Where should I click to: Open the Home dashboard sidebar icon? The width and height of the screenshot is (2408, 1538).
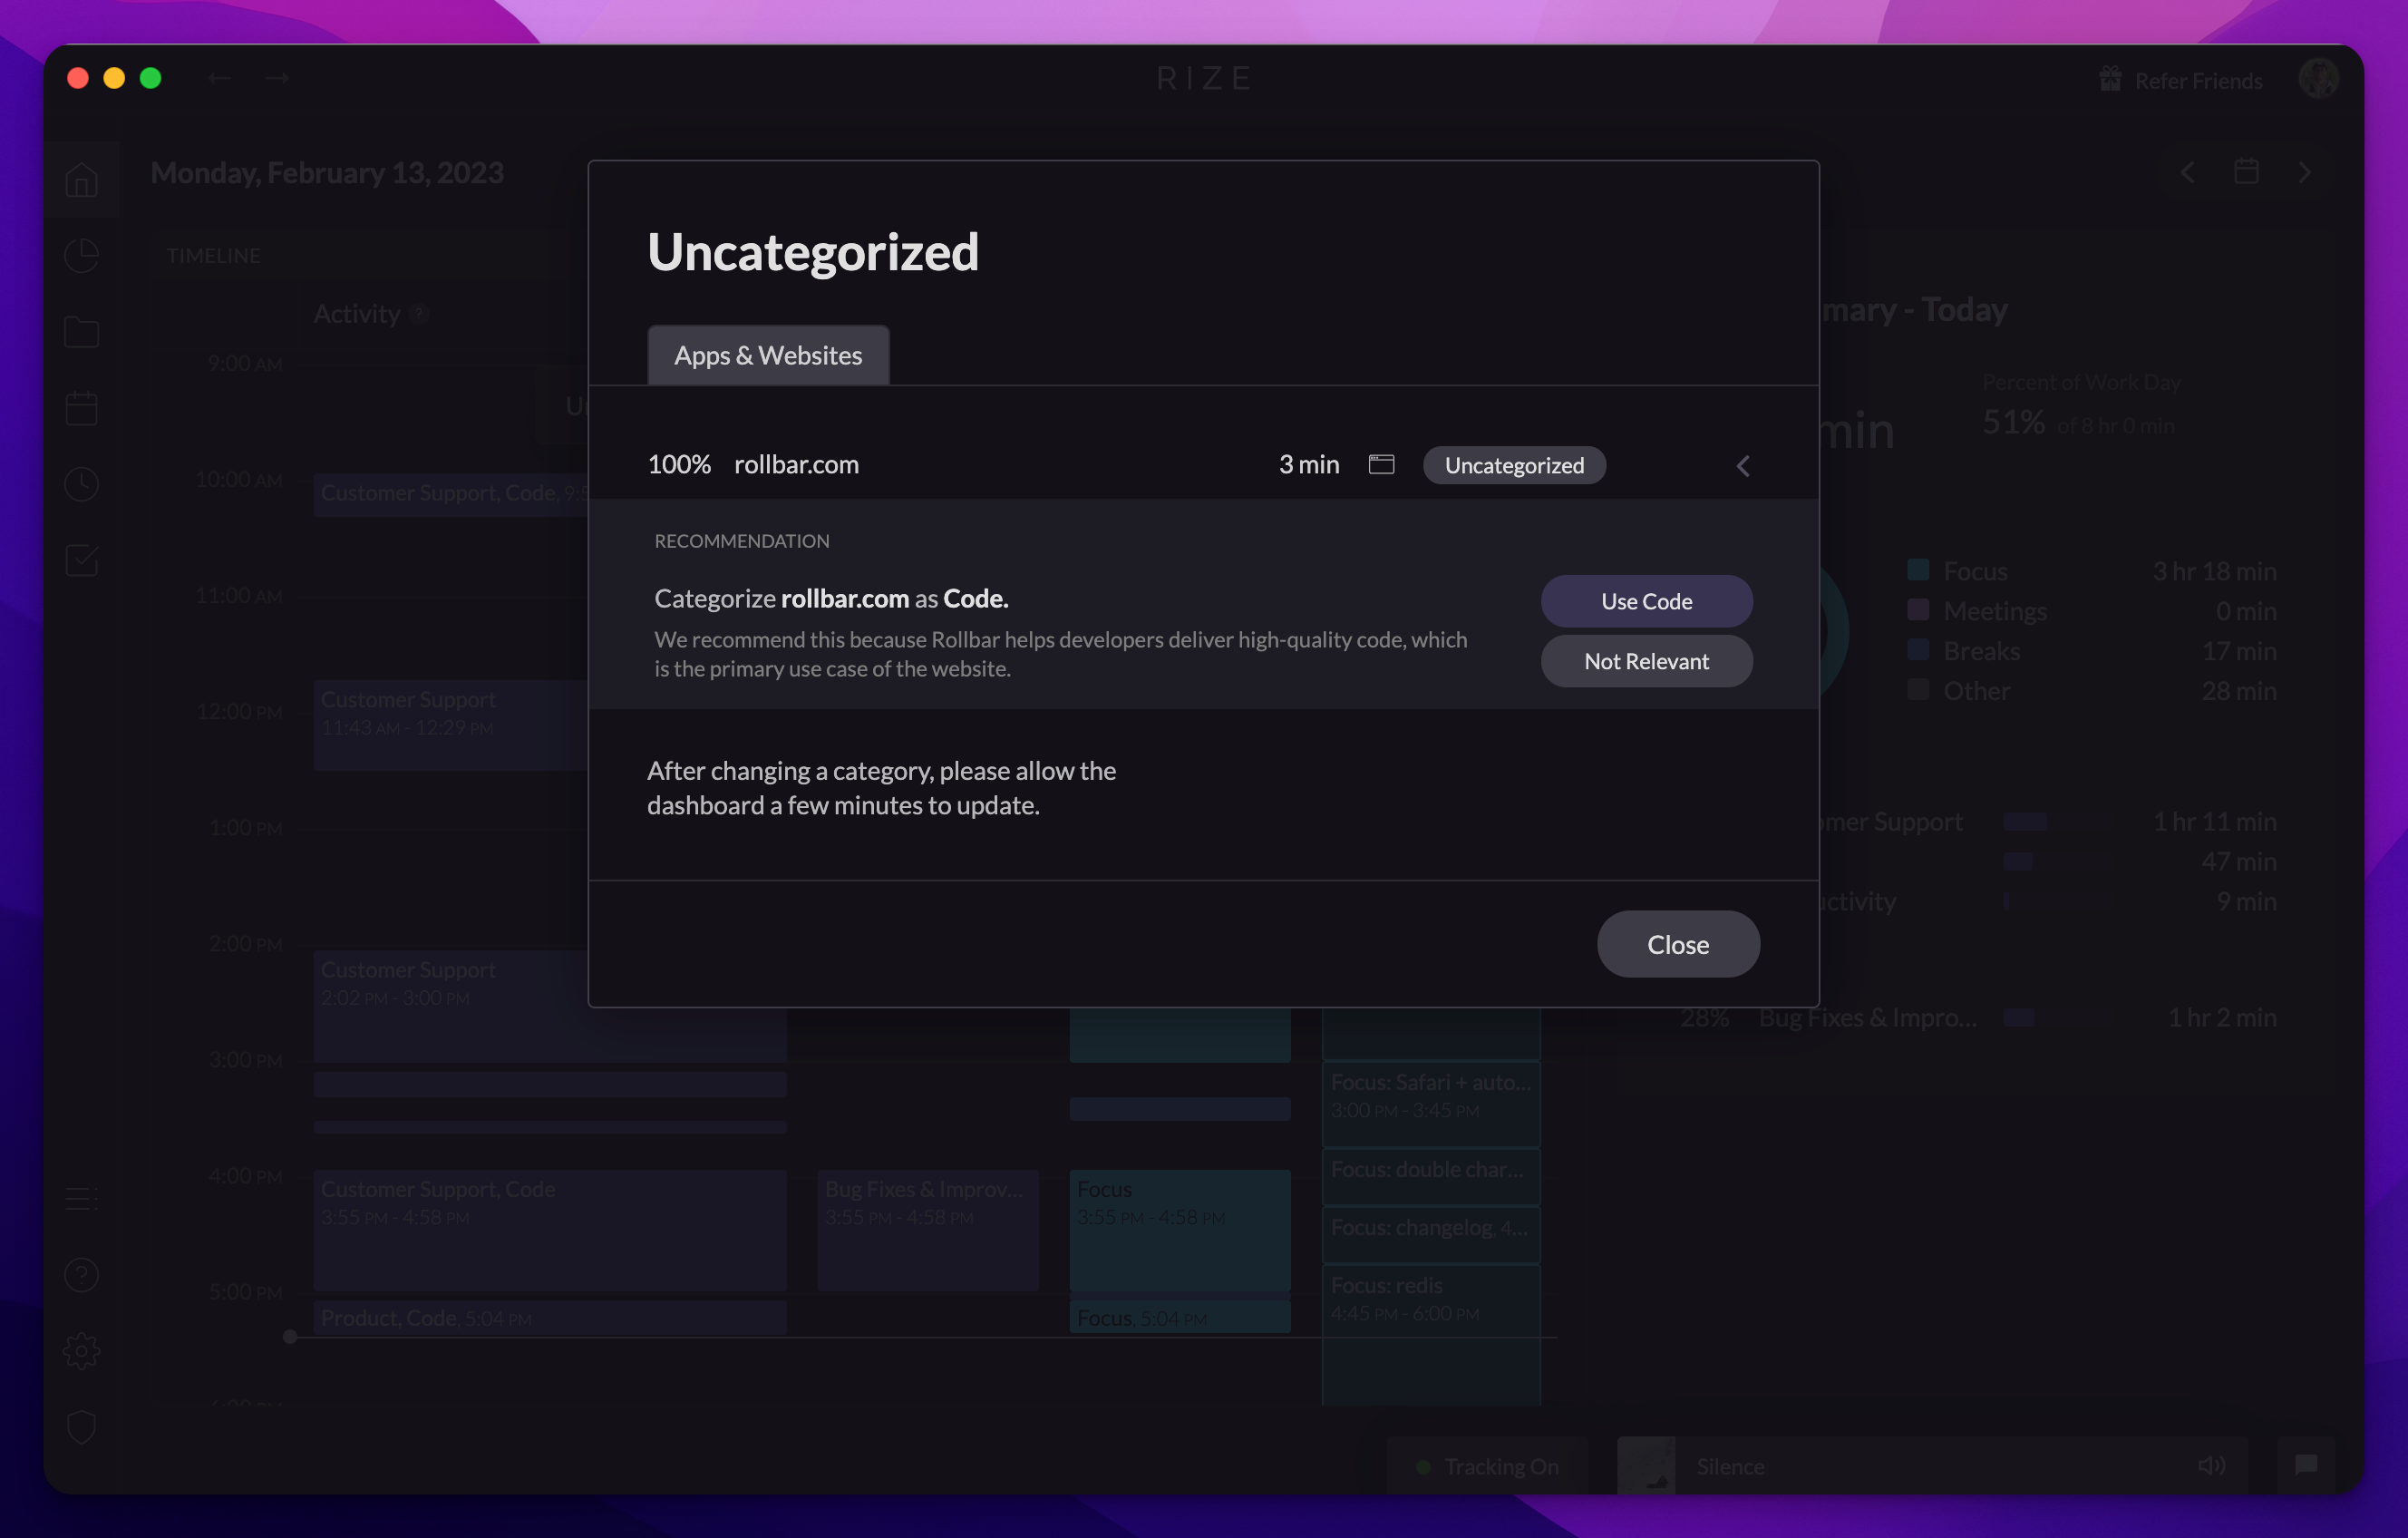coord(81,180)
